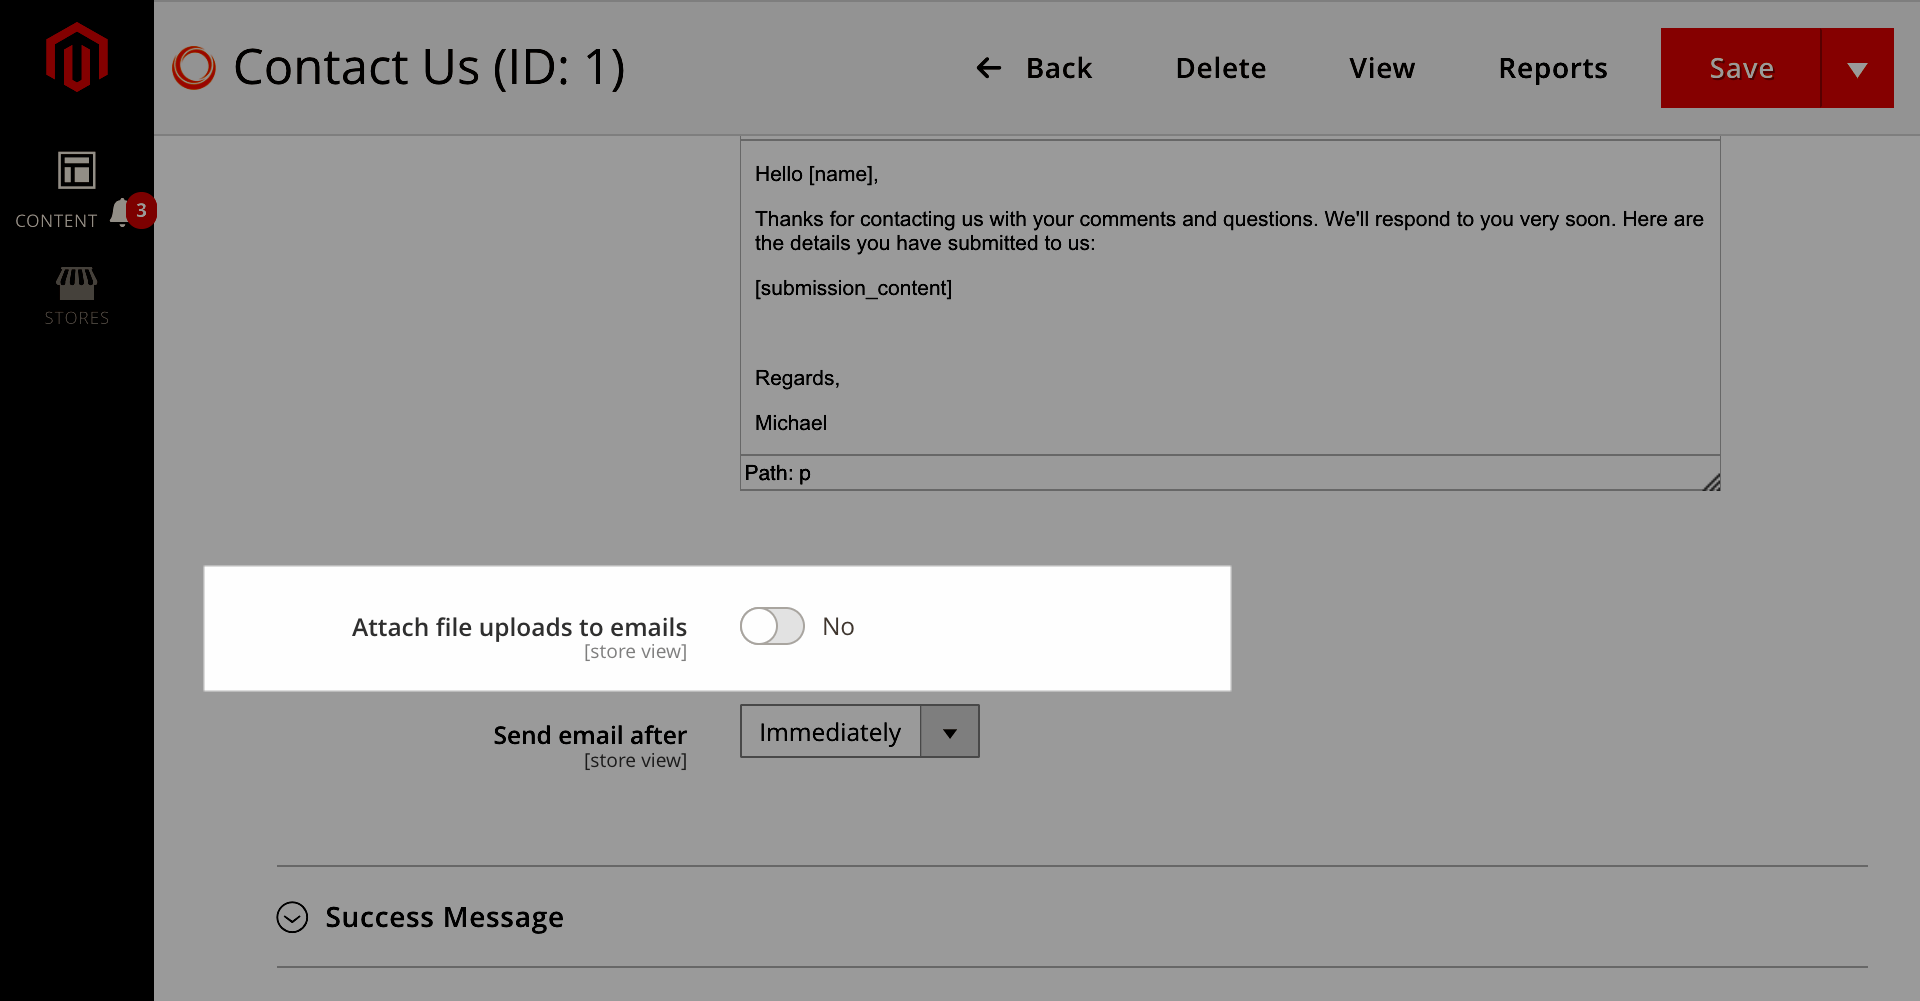Screen dimensions: 1920x1001
Task: Click inside the email body editor
Action: point(1230,298)
